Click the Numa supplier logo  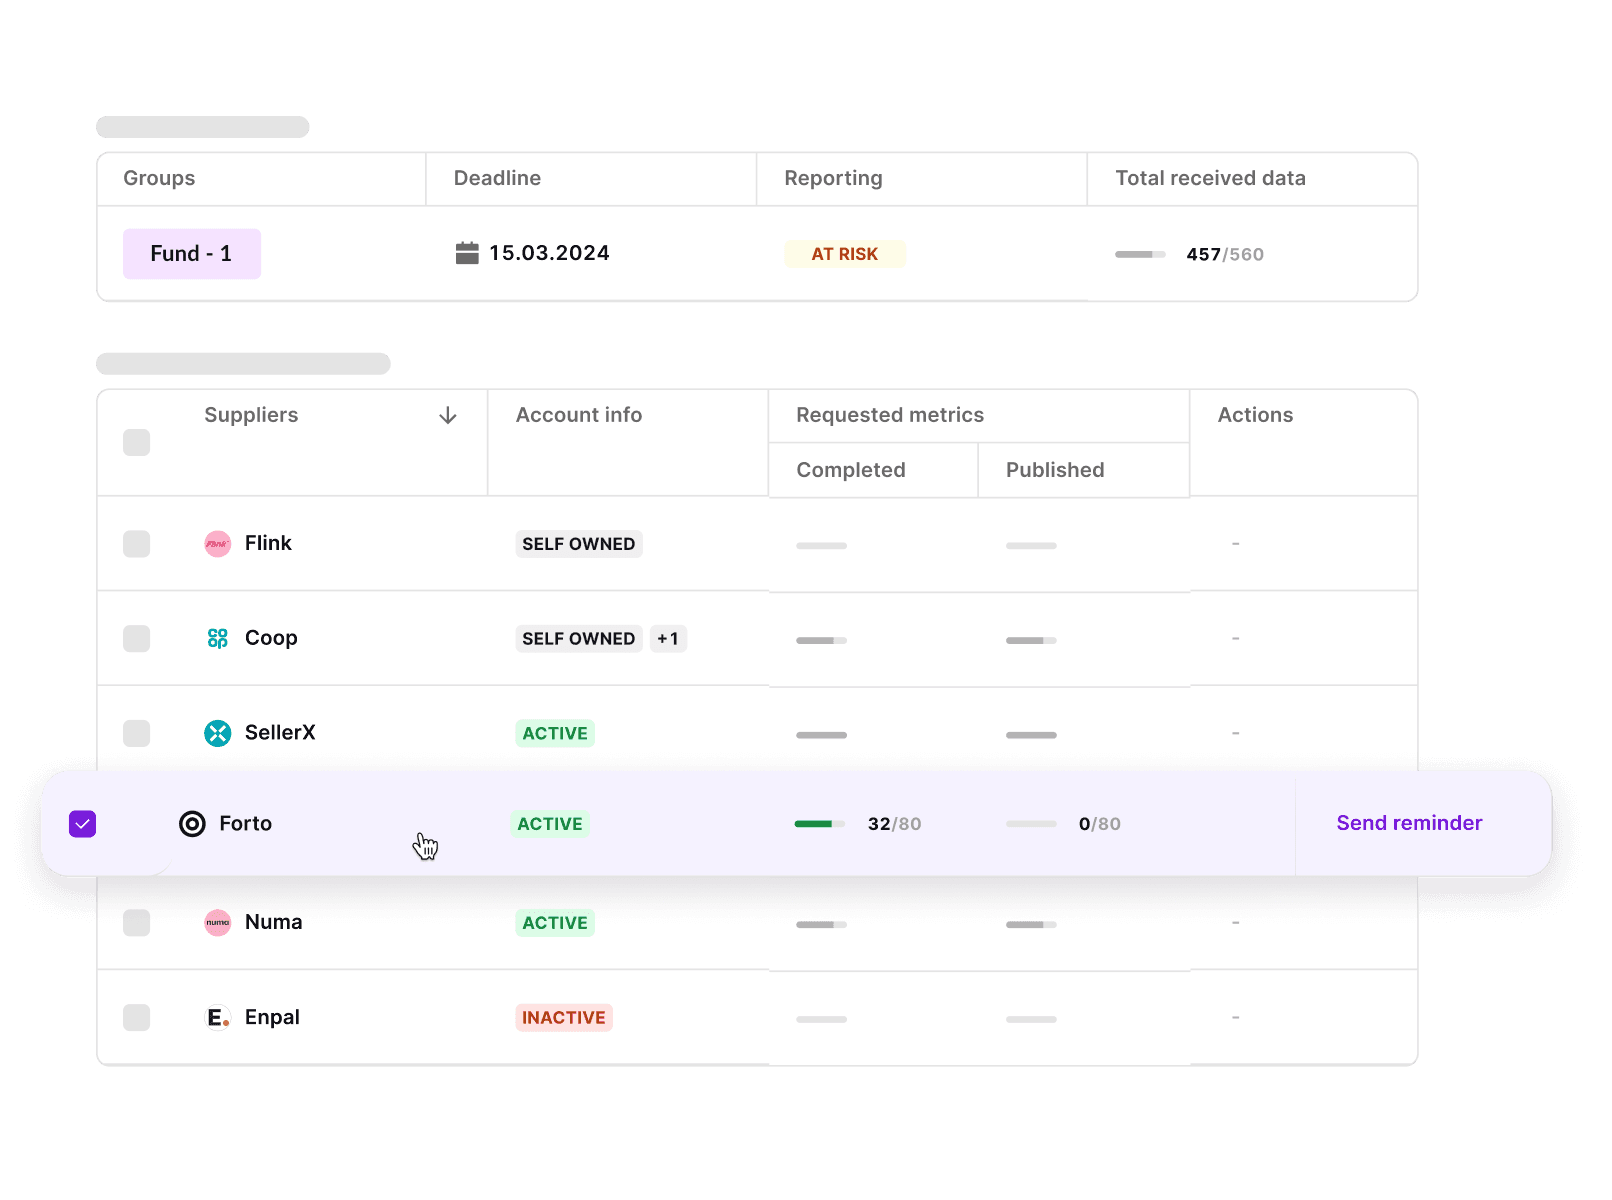(218, 923)
